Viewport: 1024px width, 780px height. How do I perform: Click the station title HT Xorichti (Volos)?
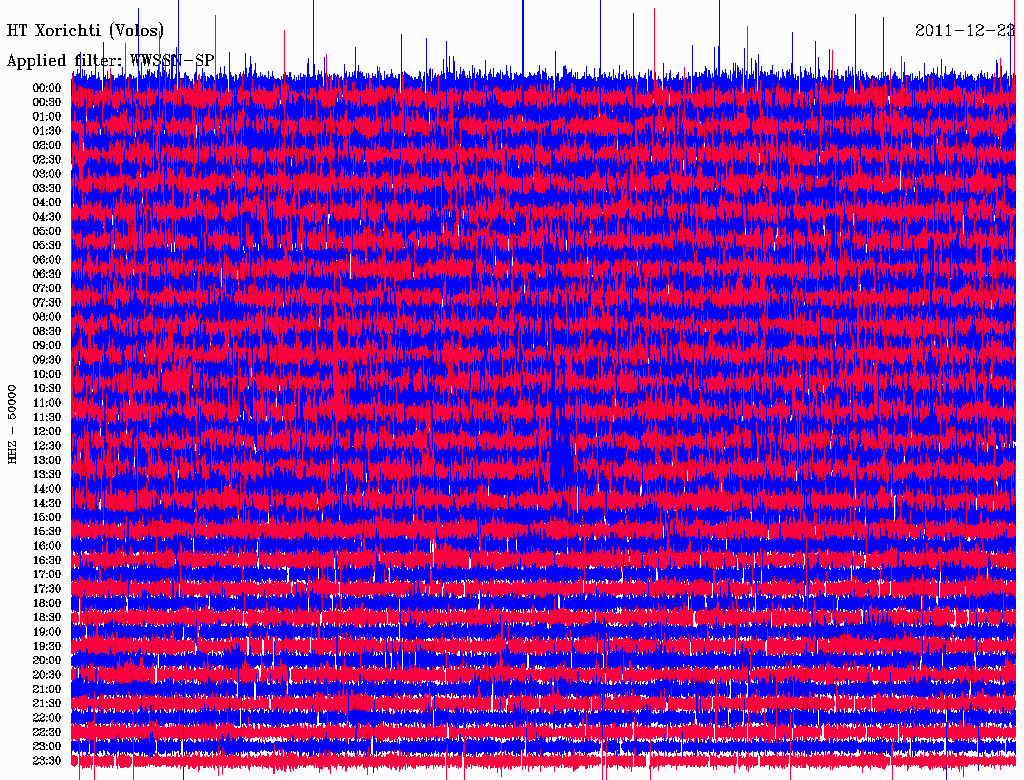point(85,31)
